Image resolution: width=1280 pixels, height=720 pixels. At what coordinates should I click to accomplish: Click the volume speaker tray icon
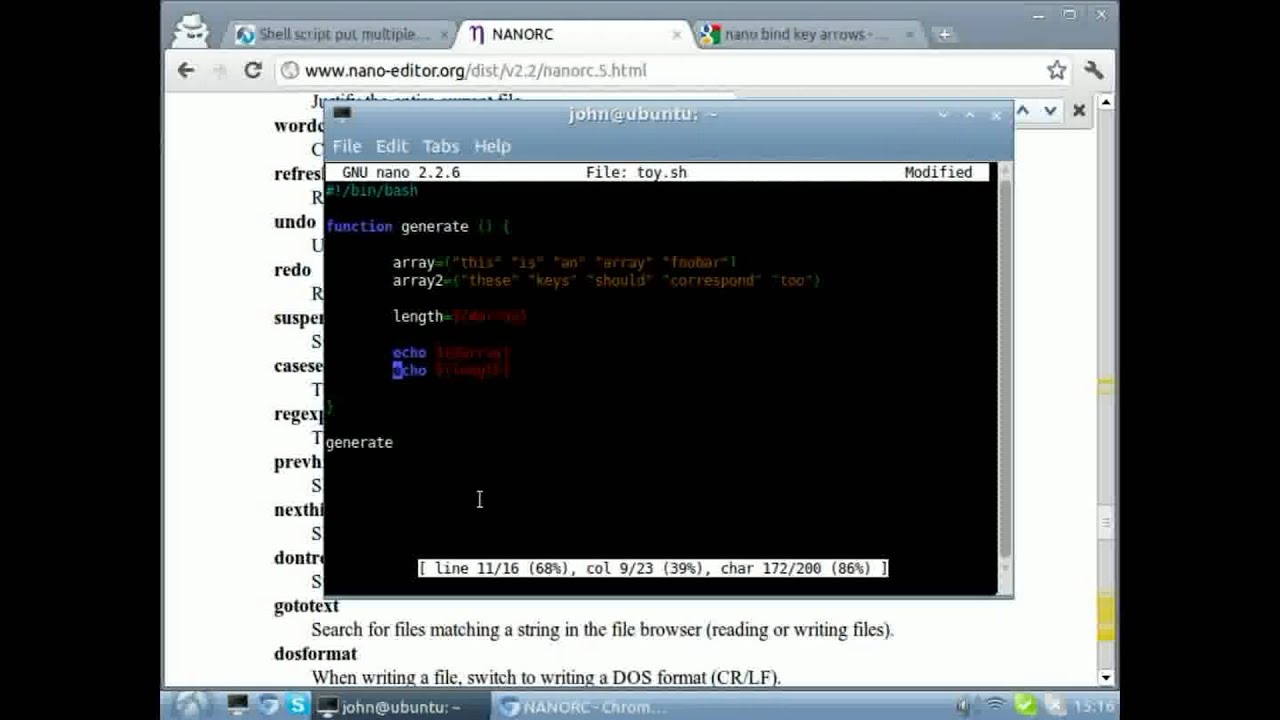[964, 707]
